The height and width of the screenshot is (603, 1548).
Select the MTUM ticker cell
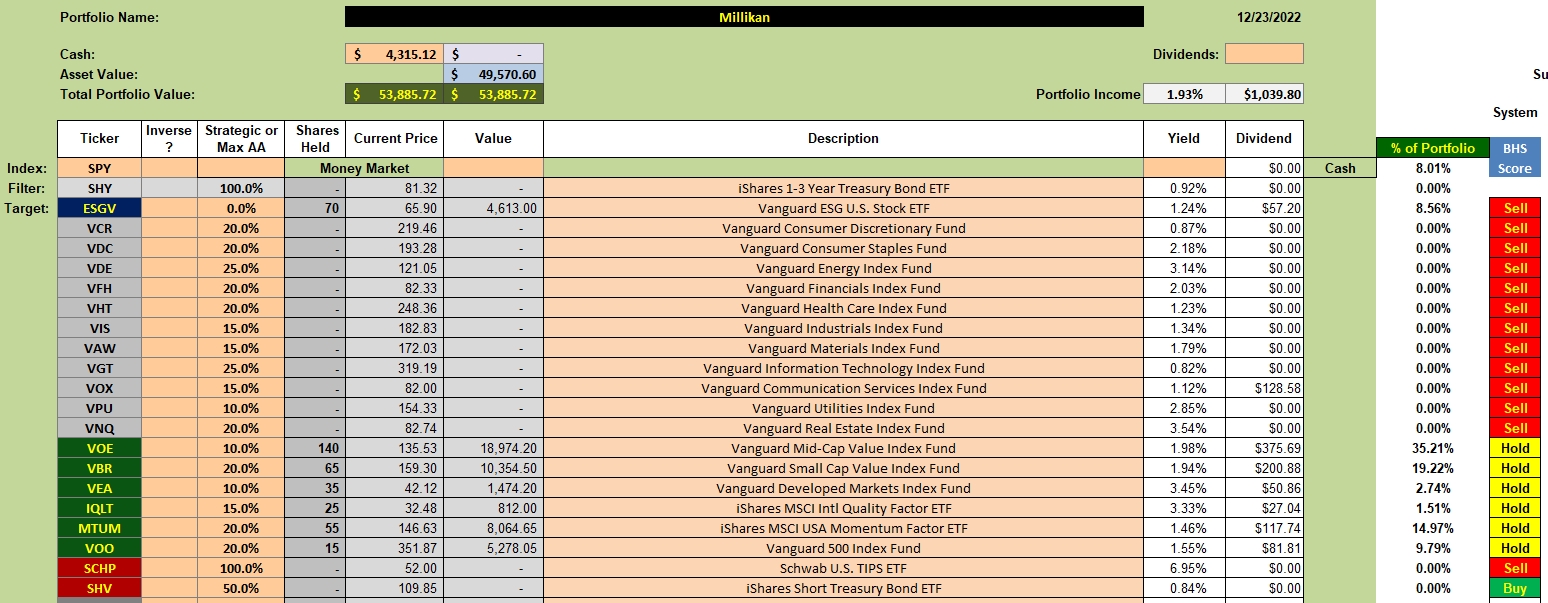(99, 528)
